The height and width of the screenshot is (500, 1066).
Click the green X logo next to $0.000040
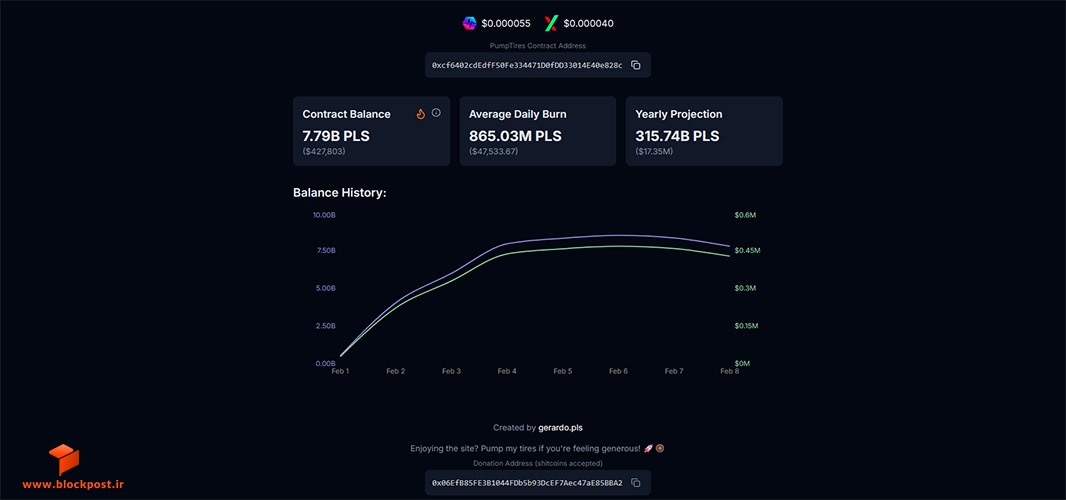[551, 23]
